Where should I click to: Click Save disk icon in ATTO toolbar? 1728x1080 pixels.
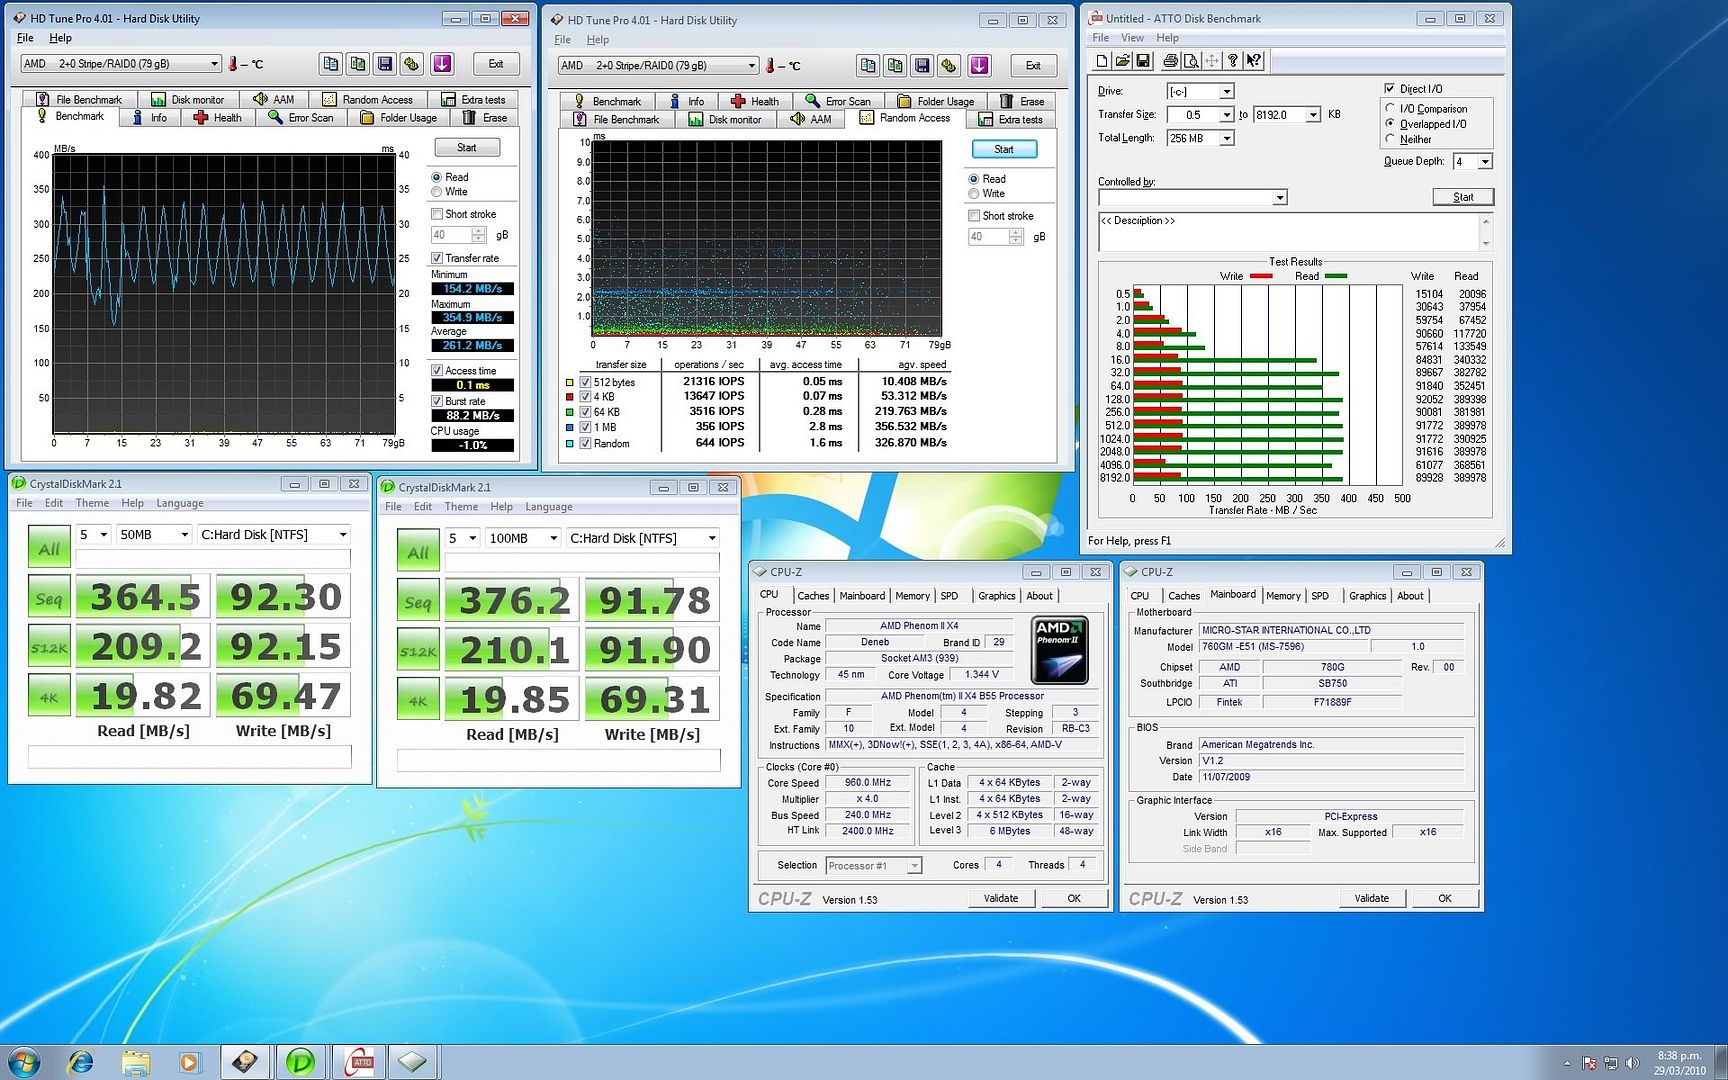coord(1144,61)
